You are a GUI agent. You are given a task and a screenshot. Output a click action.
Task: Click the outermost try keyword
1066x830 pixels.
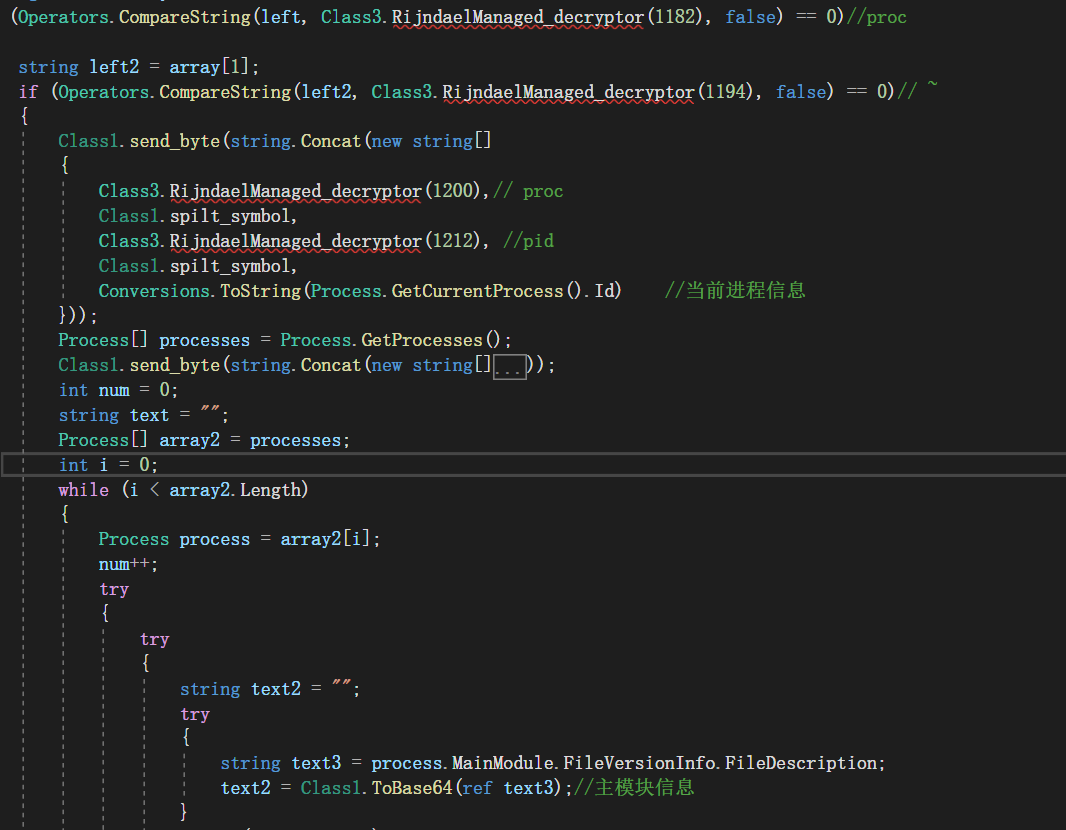114,589
